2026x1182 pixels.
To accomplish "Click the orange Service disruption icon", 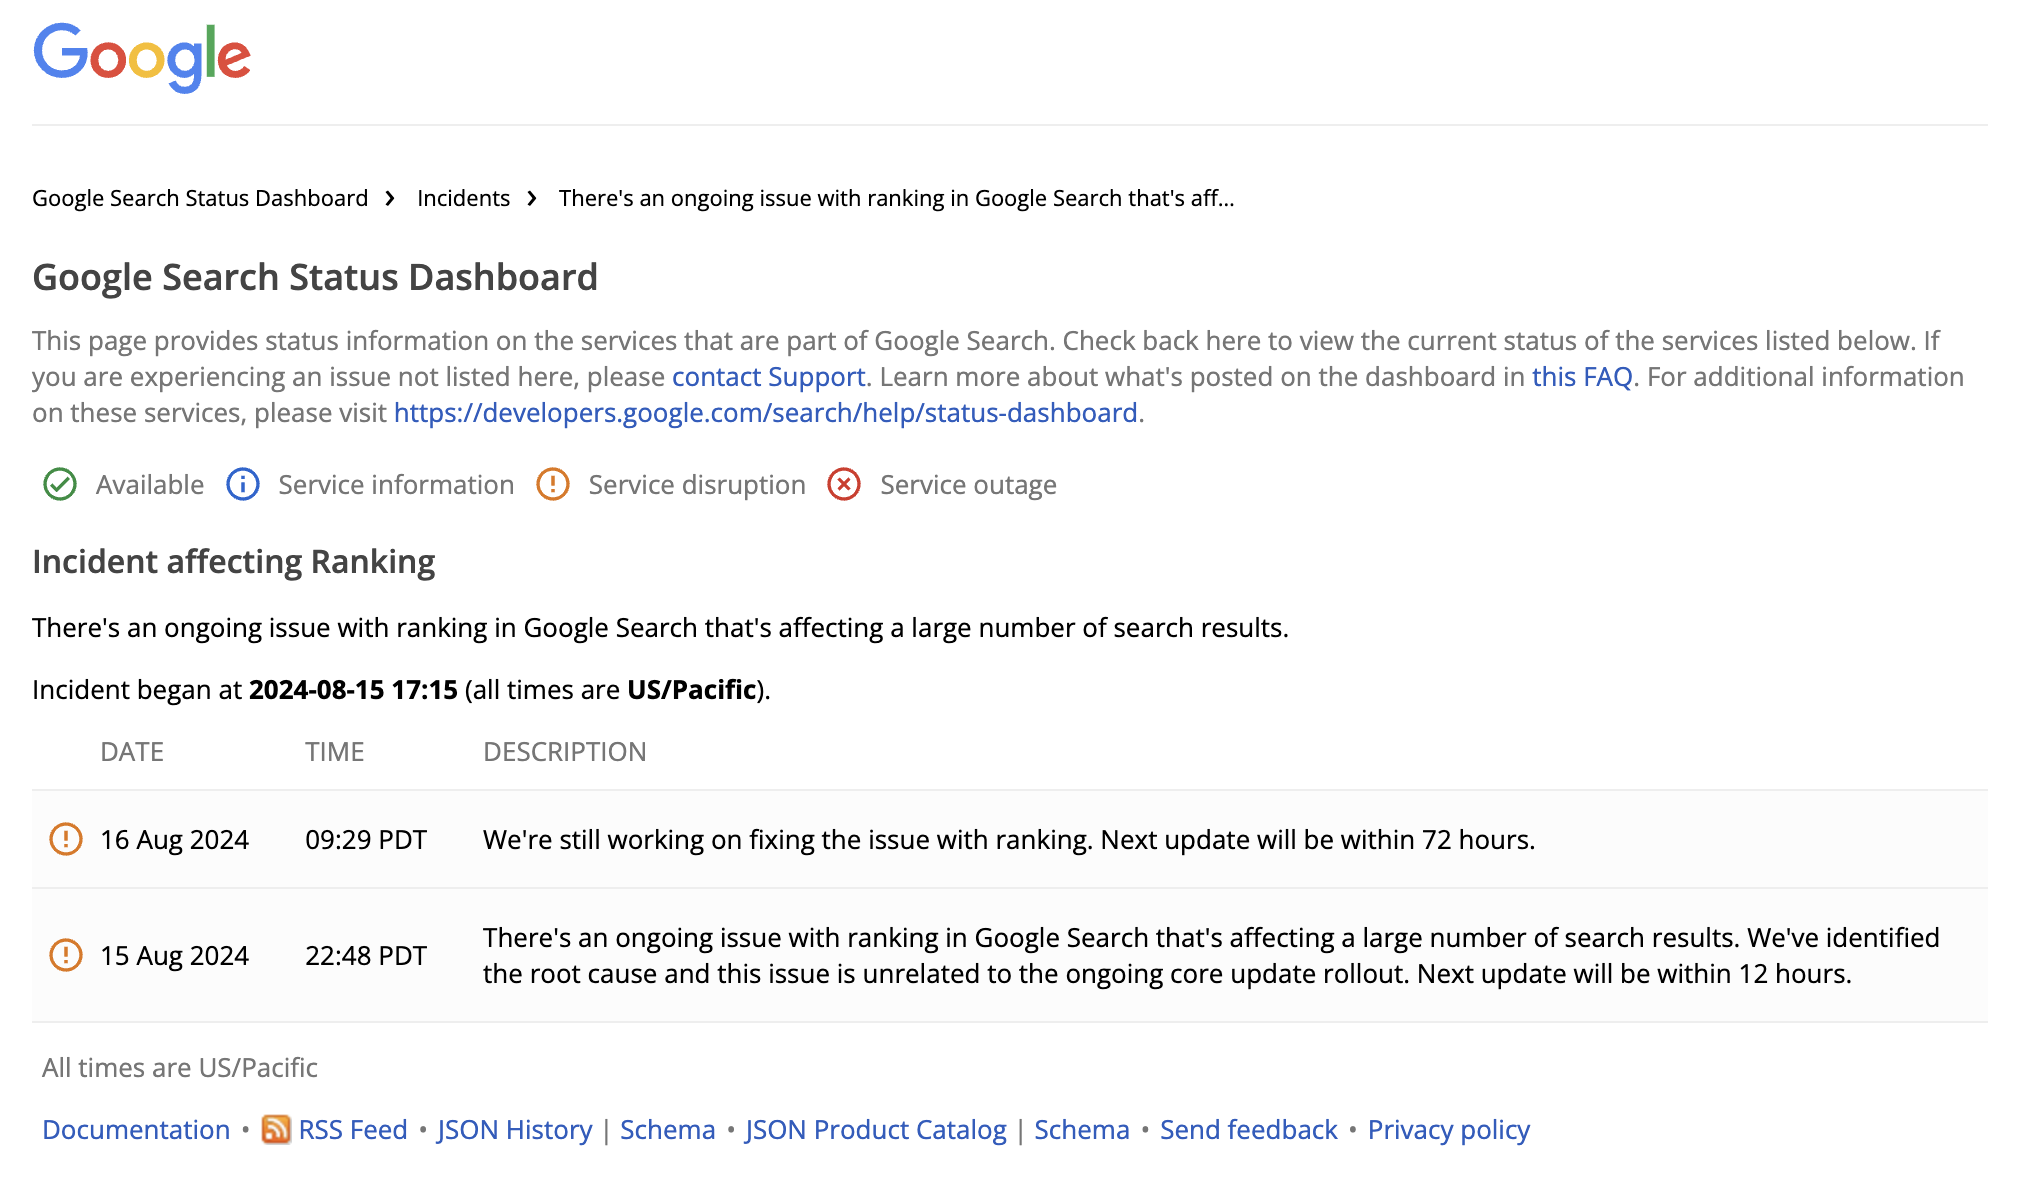I will pos(553,485).
